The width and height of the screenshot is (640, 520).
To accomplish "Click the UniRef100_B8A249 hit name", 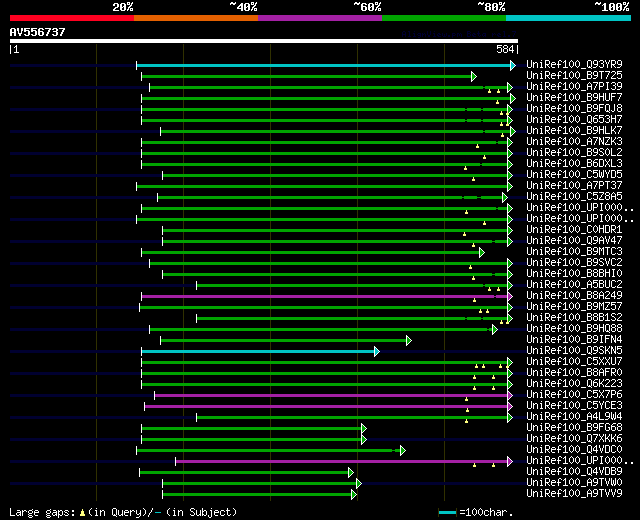I will pyautogui.click(x=574, y=296).
